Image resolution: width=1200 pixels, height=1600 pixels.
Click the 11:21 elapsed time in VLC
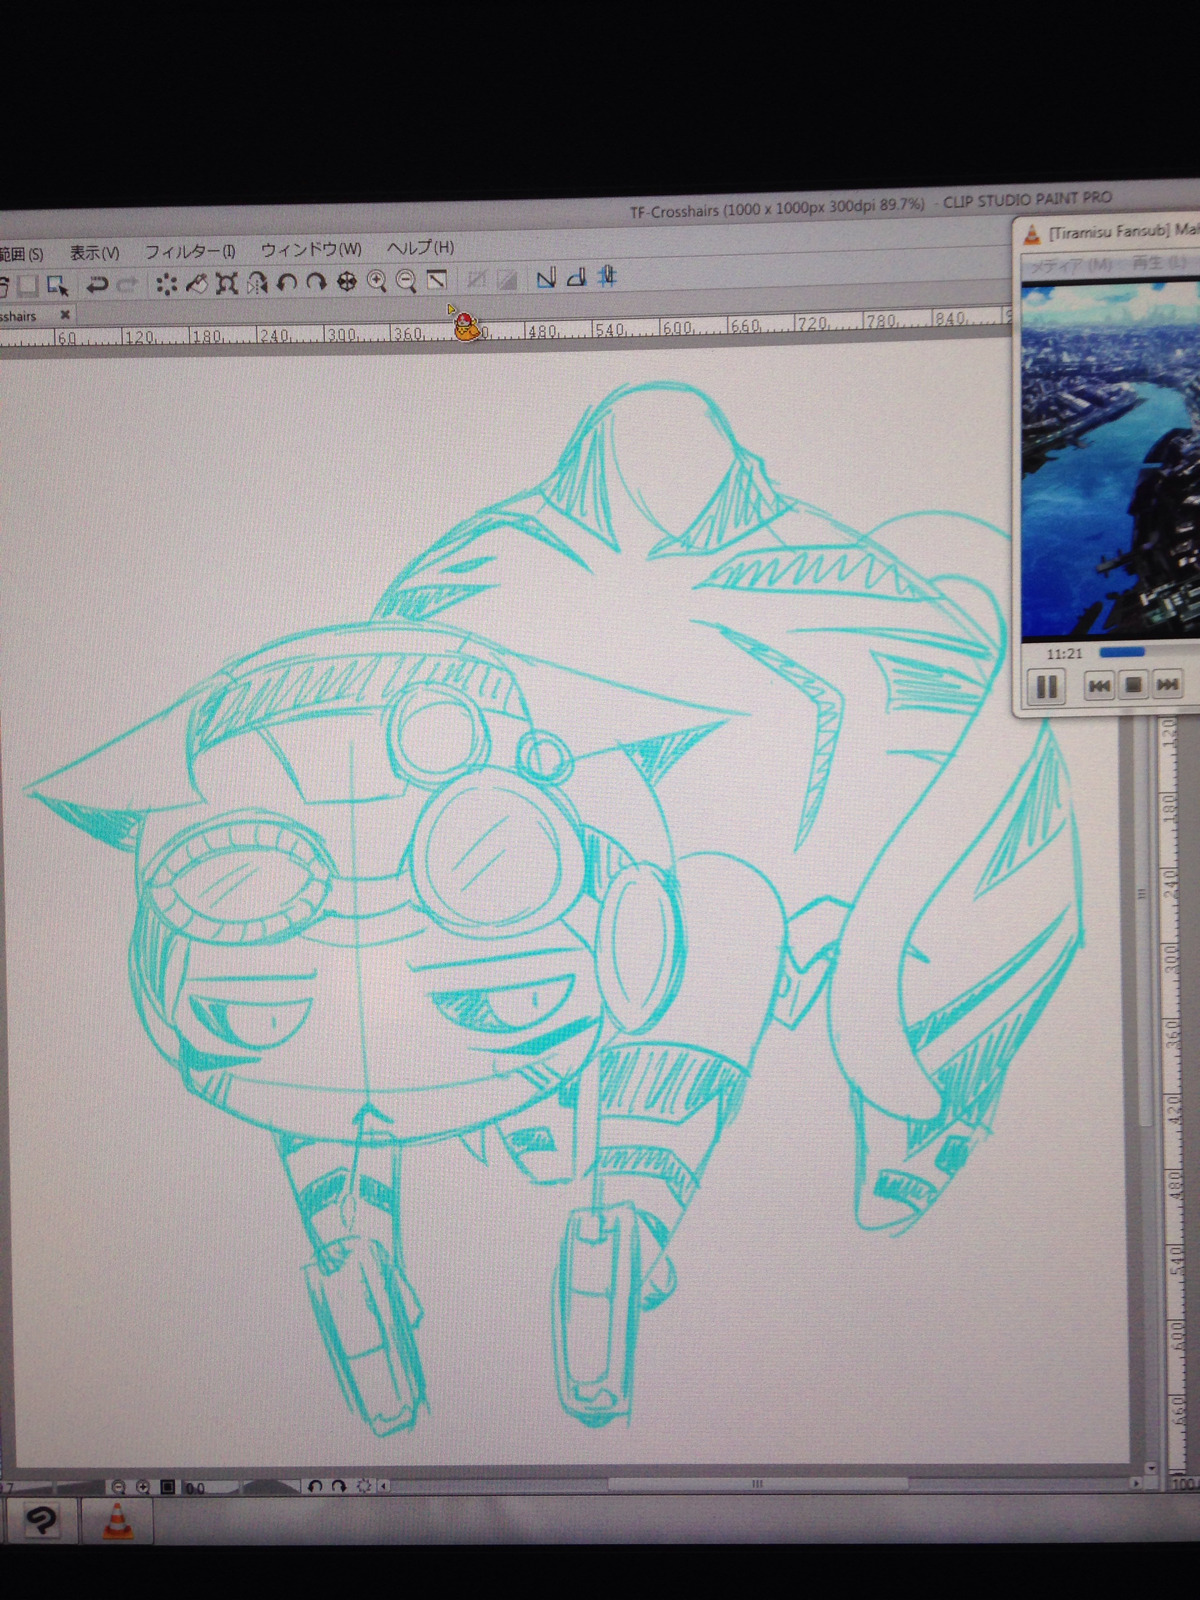(1065, 654)
